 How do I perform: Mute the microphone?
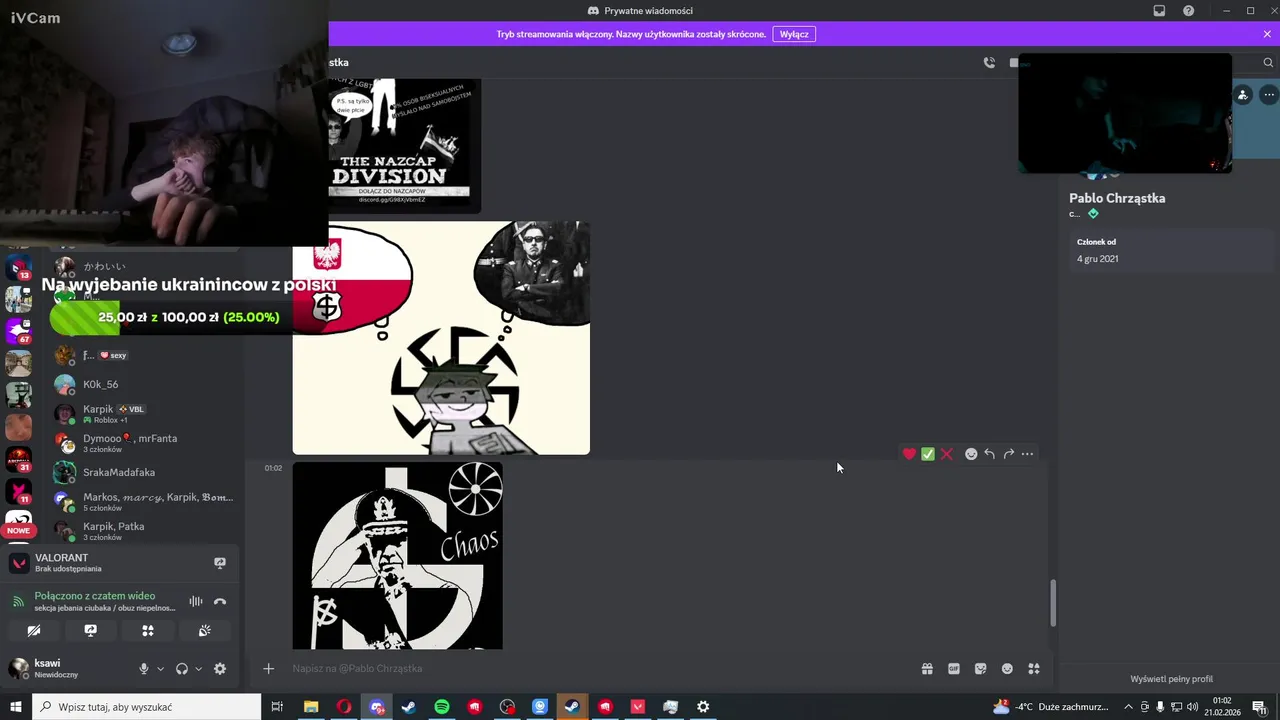pyautogui.click(x=144, y=669)
